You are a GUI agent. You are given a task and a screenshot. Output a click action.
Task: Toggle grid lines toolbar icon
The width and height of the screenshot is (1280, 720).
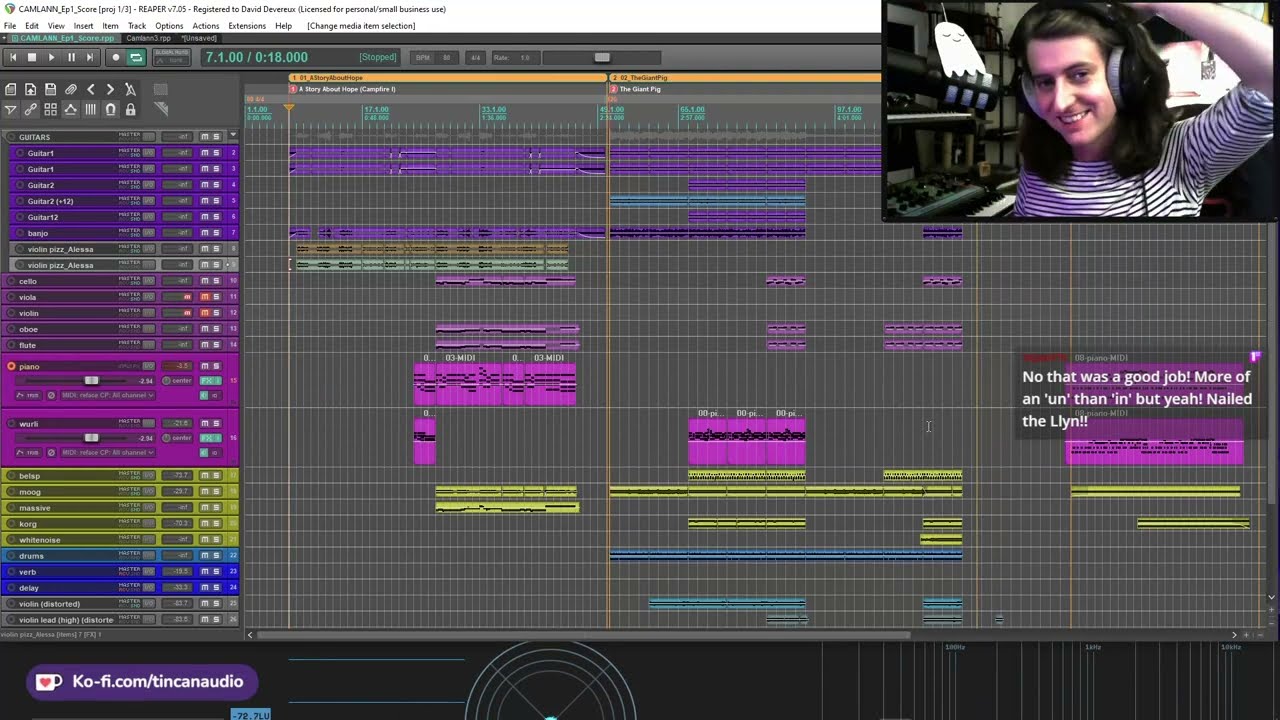tap(91, 110)
